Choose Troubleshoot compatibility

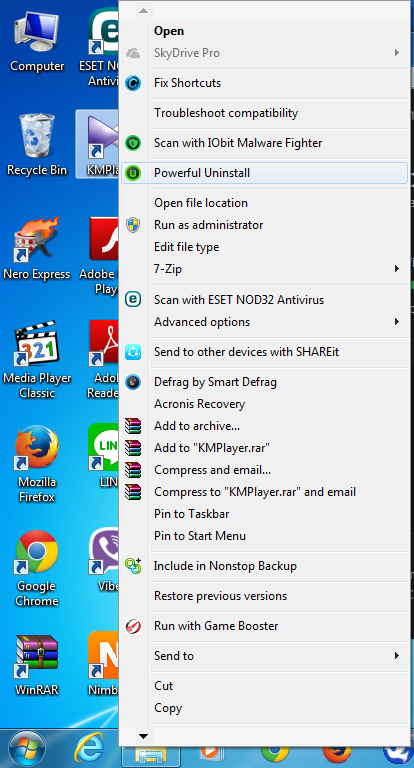coord(264,113)
